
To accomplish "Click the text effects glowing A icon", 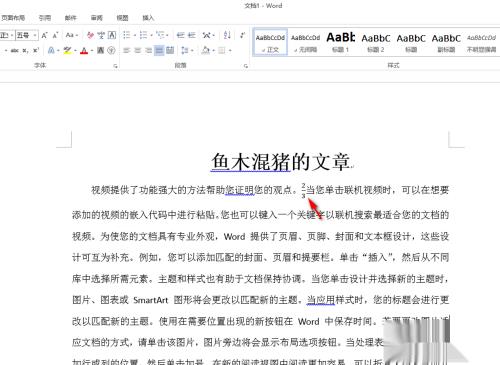I will [x=51, y=50].
